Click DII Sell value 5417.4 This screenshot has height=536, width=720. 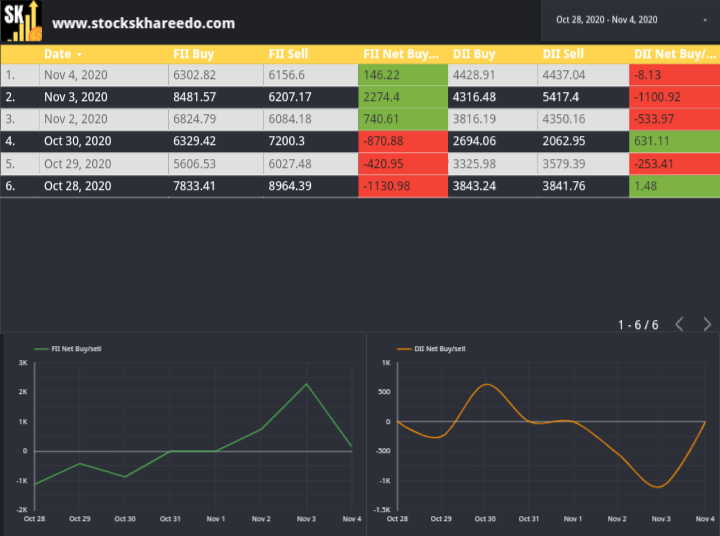561,97
